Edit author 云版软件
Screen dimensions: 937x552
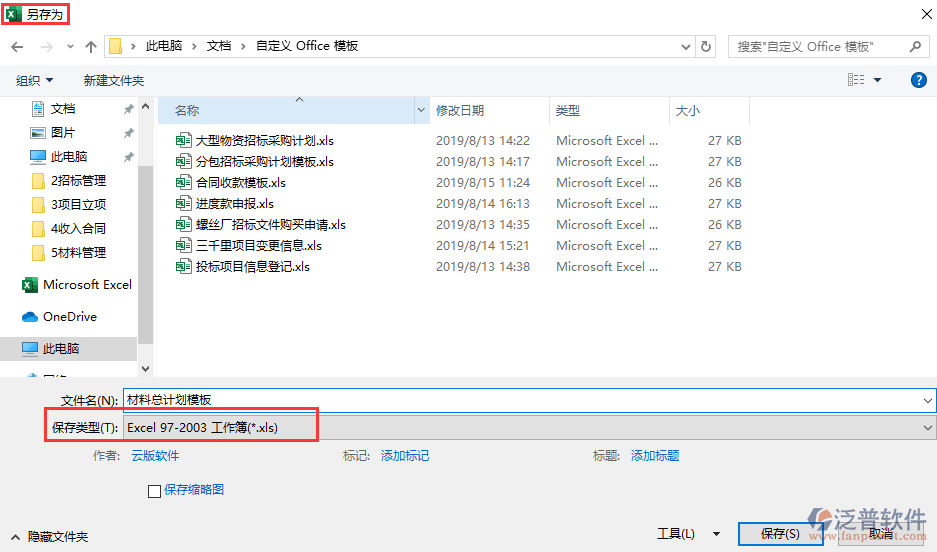click(155, 456)
